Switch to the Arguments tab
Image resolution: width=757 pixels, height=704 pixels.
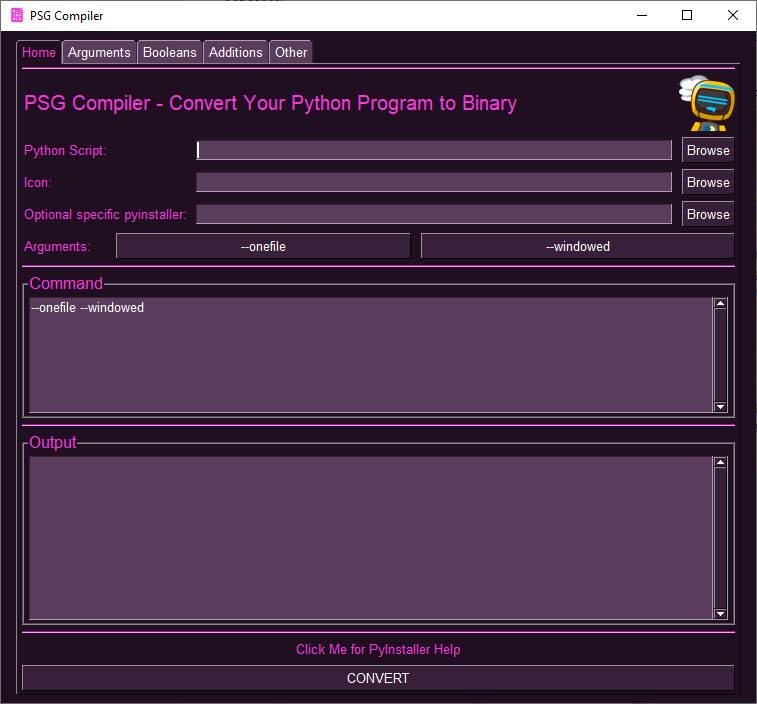click(x=99, y=52)
